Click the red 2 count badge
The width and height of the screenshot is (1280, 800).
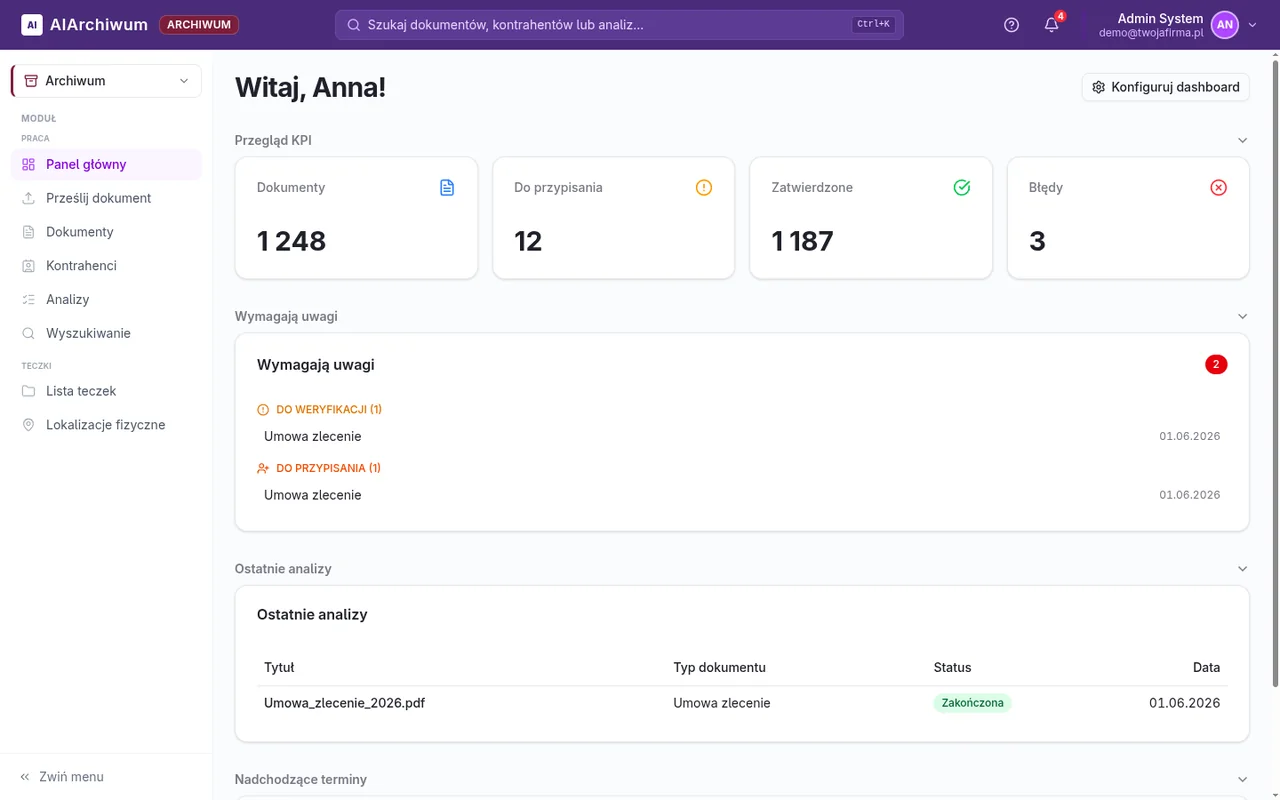(1216, 365)
